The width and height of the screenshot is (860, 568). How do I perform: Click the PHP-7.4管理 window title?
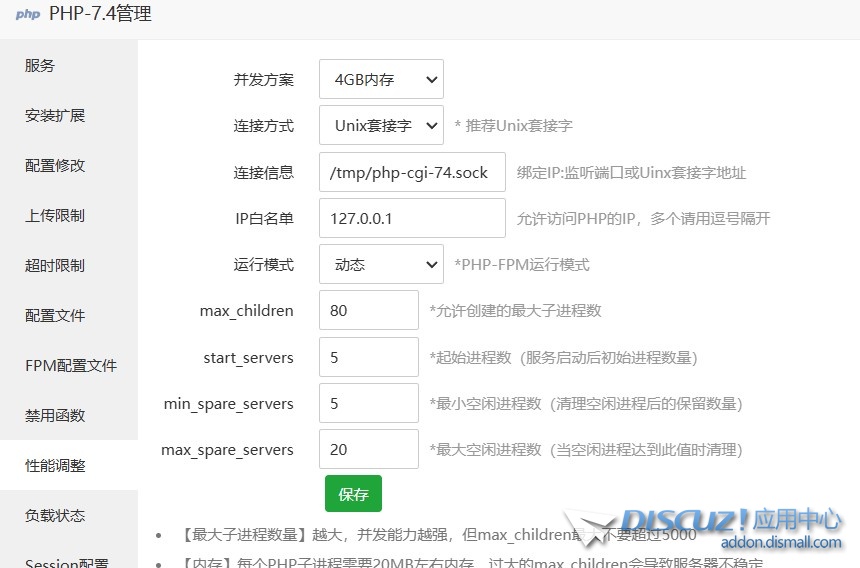pos(100,13)
